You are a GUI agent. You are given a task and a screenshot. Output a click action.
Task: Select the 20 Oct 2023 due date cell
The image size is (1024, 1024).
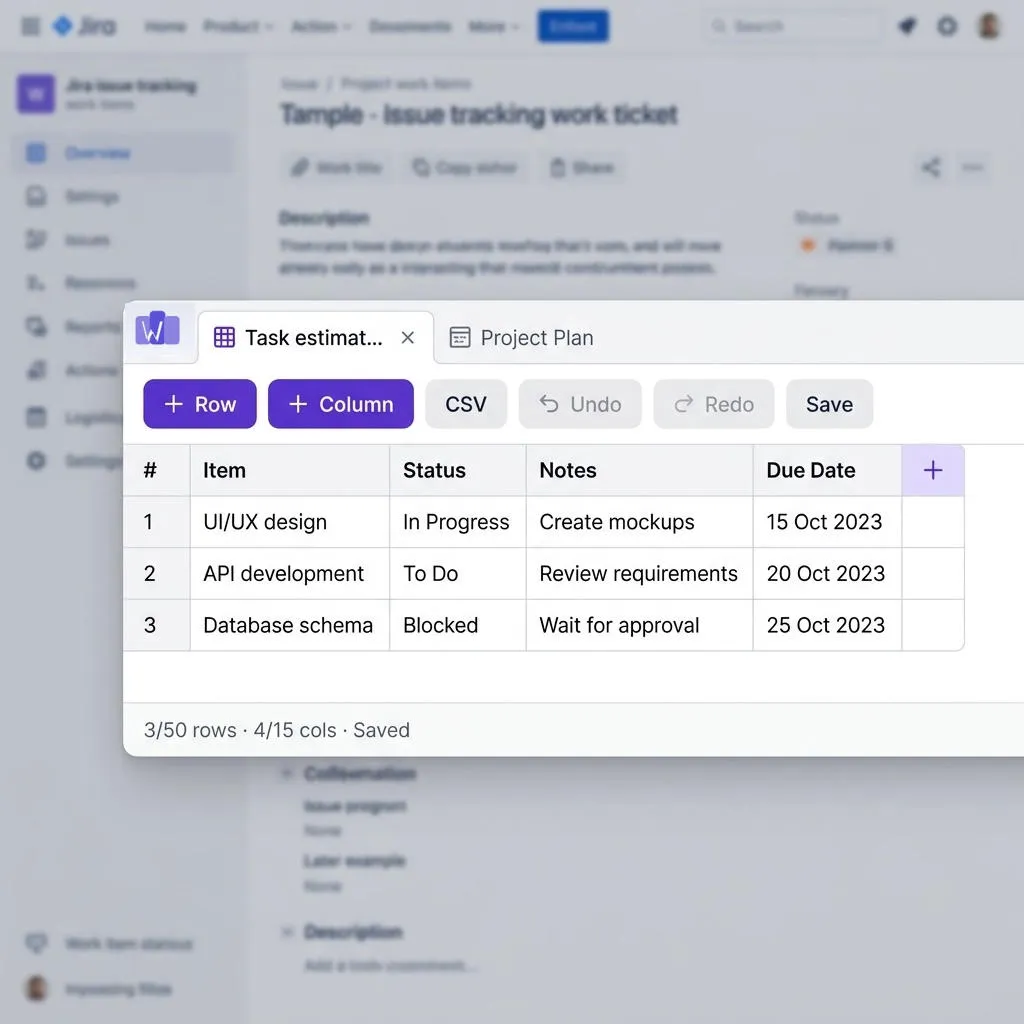[x=827, y=573]
